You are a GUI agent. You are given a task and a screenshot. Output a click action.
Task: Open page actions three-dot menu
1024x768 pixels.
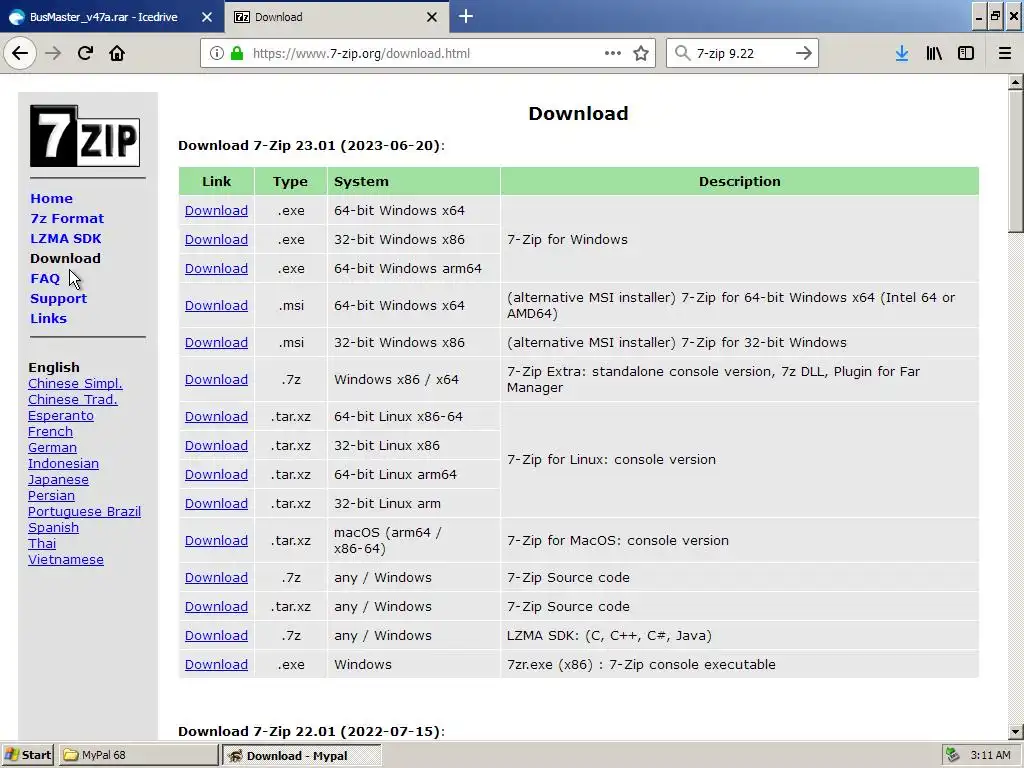pos(613,53)
